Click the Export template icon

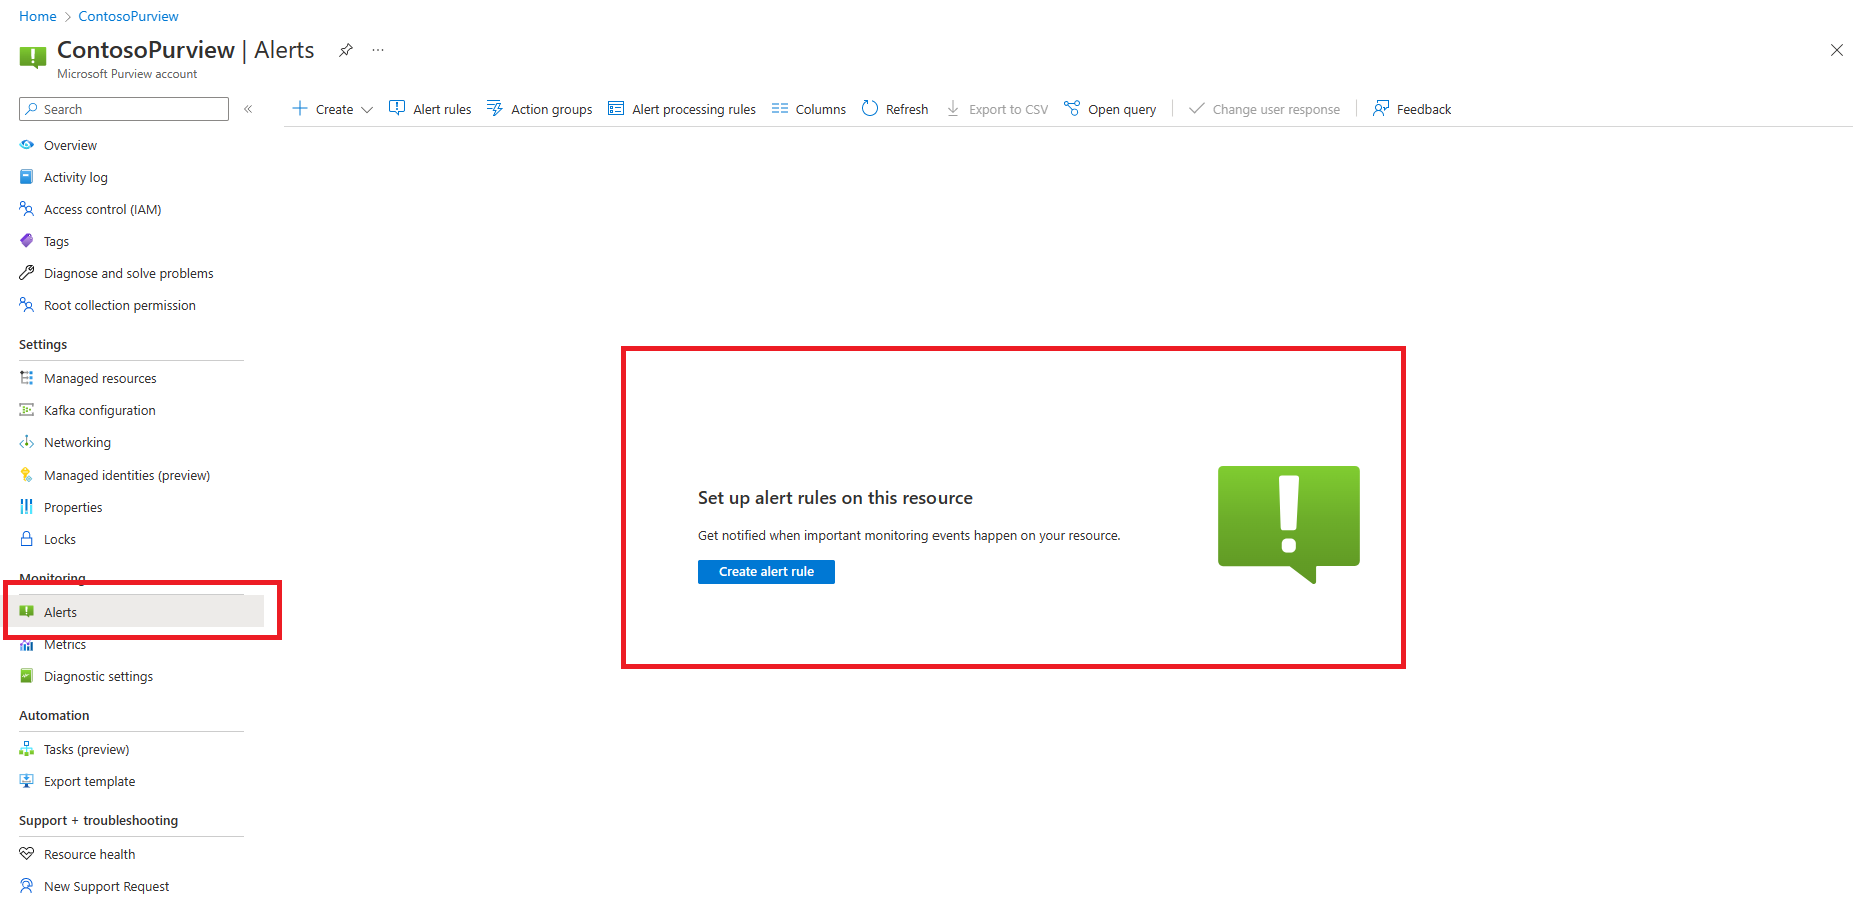pos(27,781)
